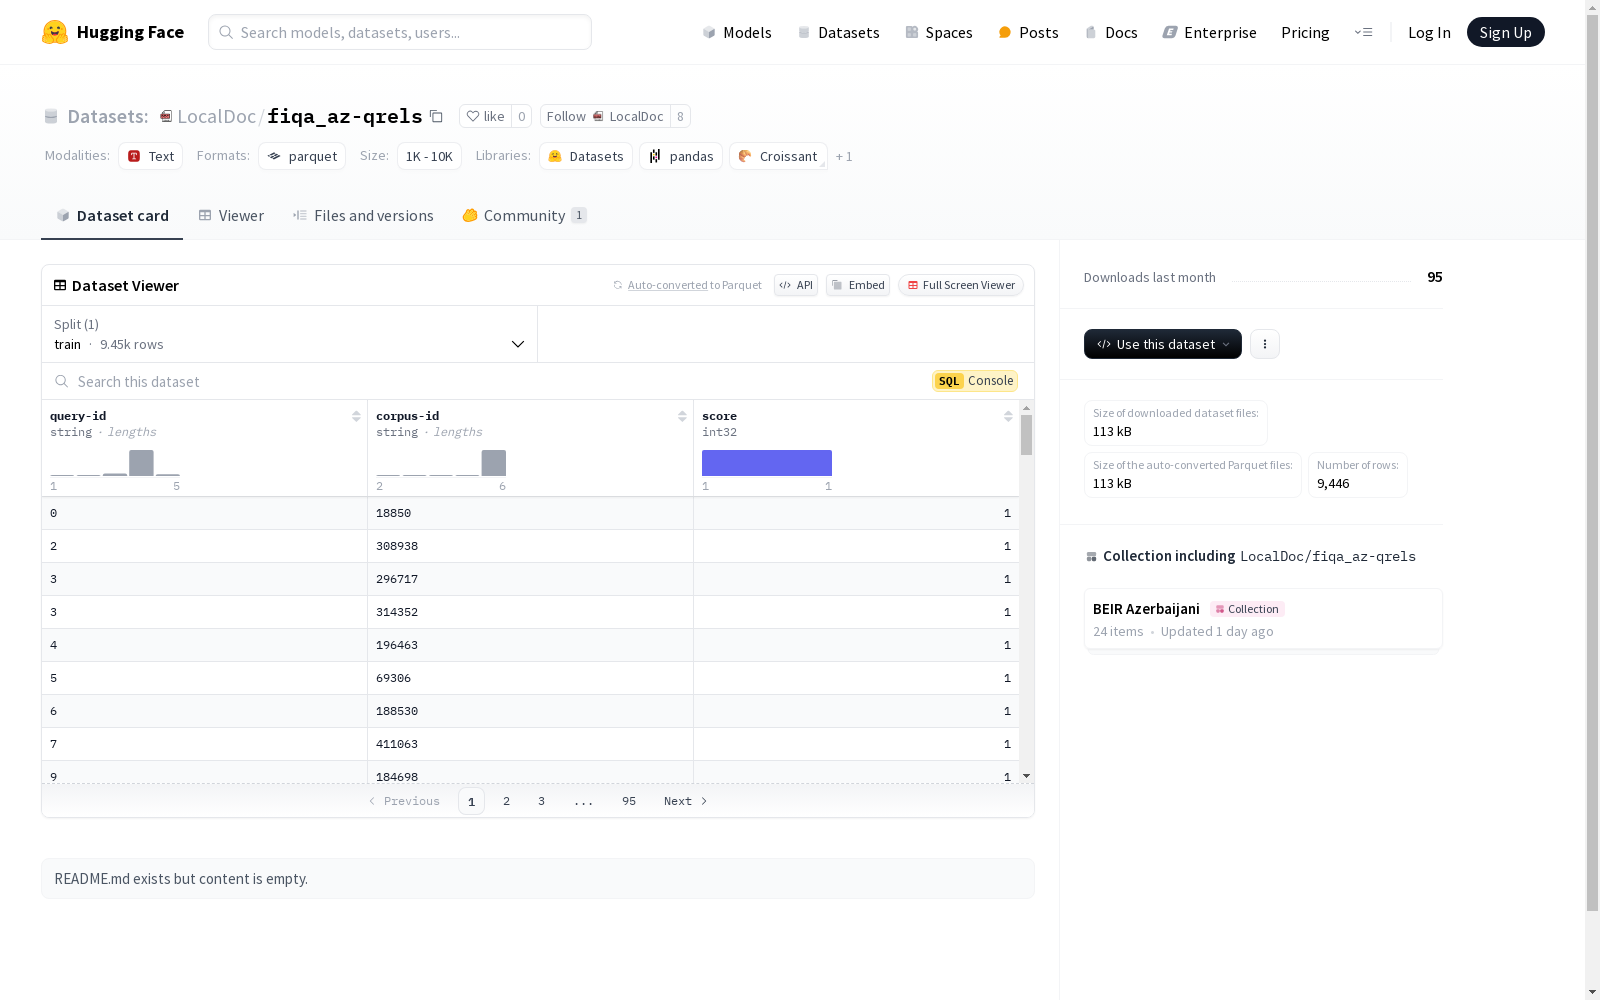Screen dimensions: 1600x1000
Task: Select the 1K - 10K size tag
Action: pos(429,156)
